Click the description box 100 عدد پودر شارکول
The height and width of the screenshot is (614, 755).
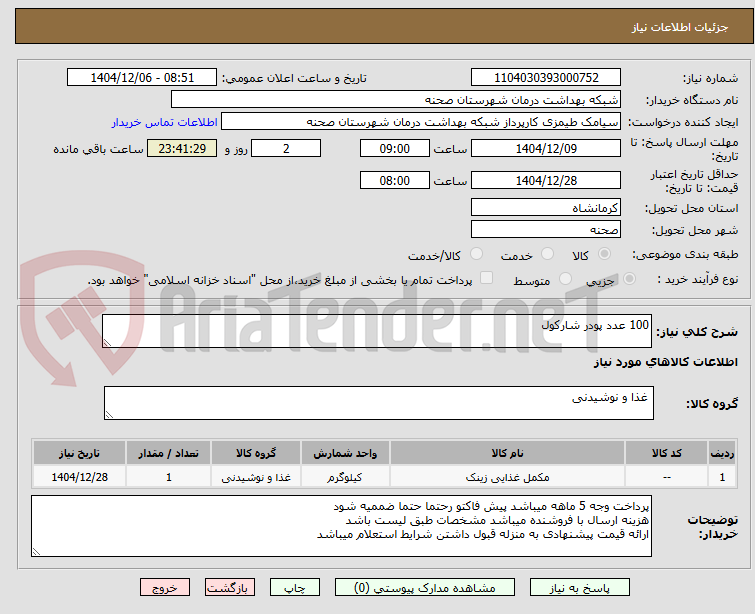(x=377, y=331)
